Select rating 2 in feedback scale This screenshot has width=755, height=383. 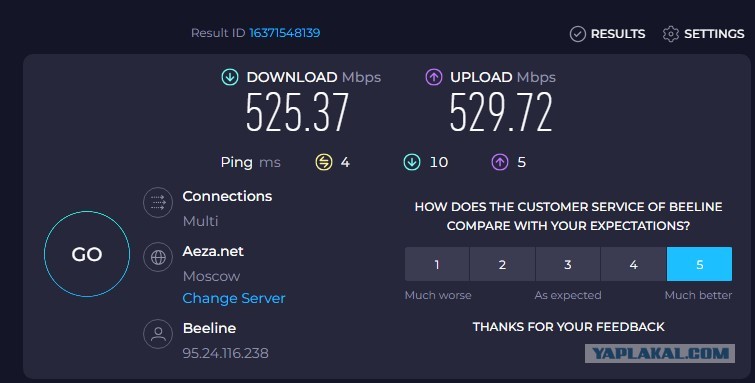502,264
